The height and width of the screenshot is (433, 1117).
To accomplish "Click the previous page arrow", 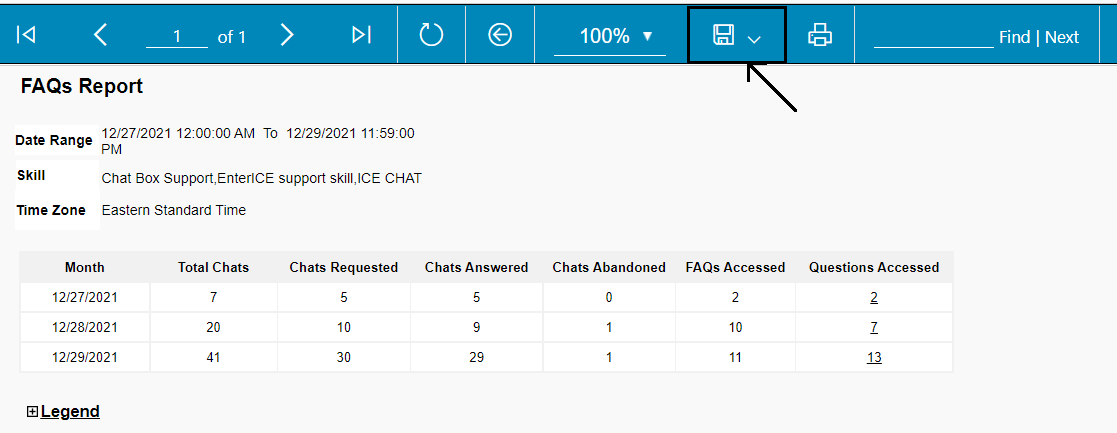I will (100, 35).
